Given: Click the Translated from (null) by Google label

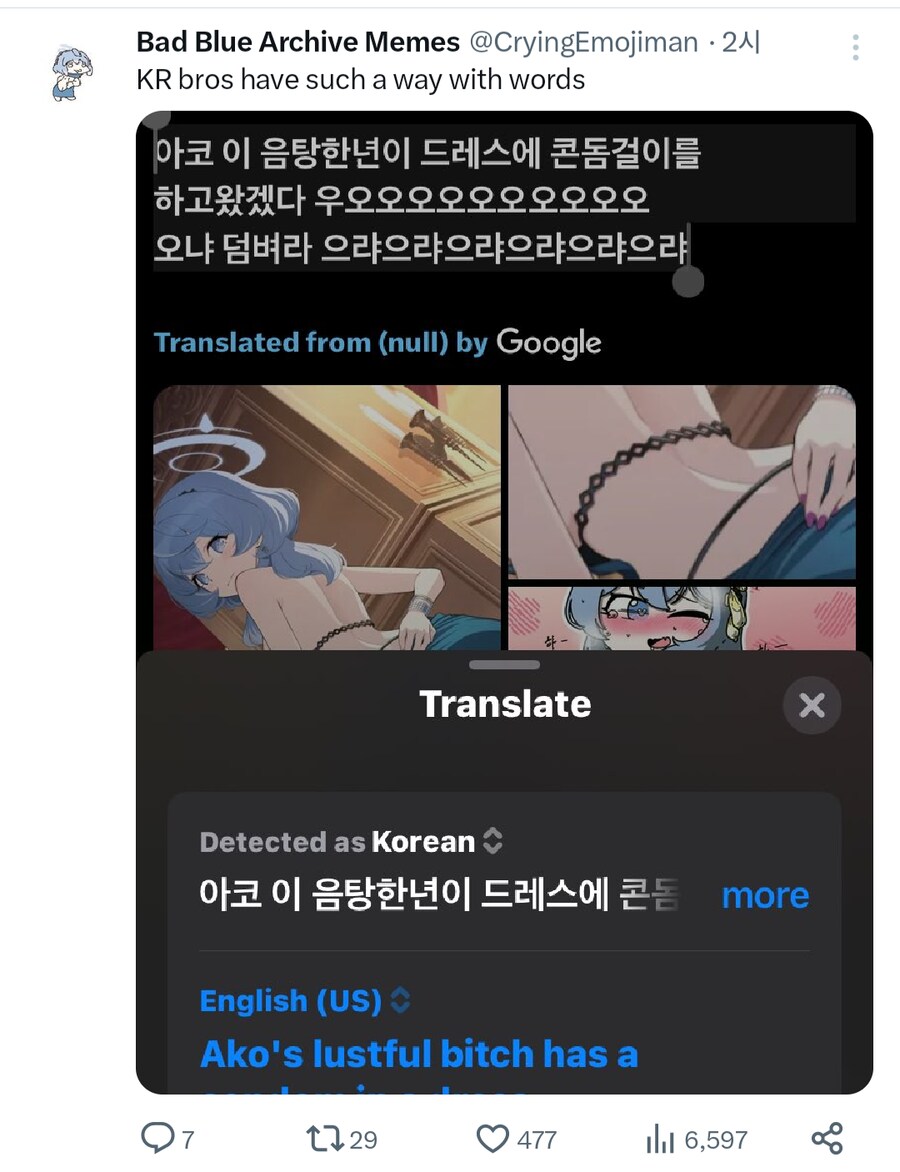Looking at the screenshot, I should [x=377, y=342].
